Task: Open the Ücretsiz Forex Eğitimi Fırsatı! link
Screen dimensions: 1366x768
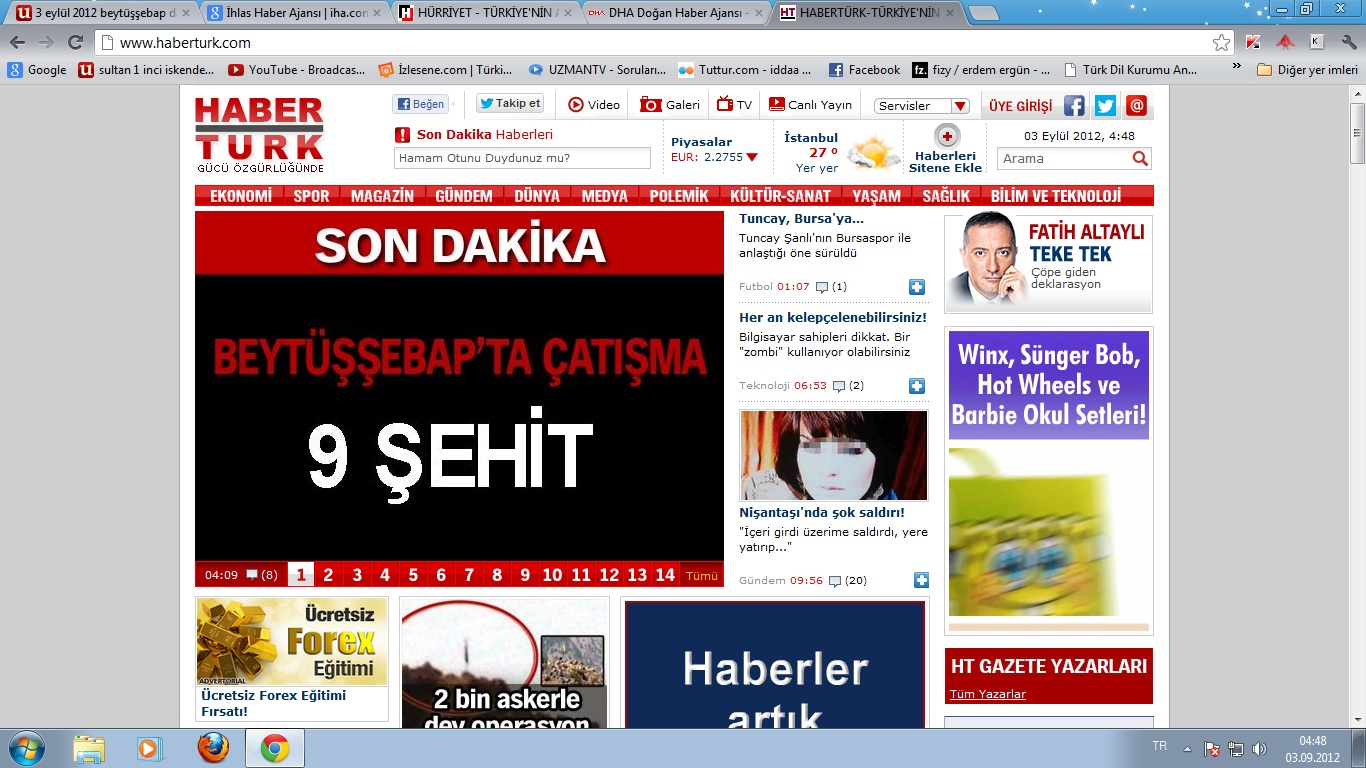Action: [x=273, y=703]
